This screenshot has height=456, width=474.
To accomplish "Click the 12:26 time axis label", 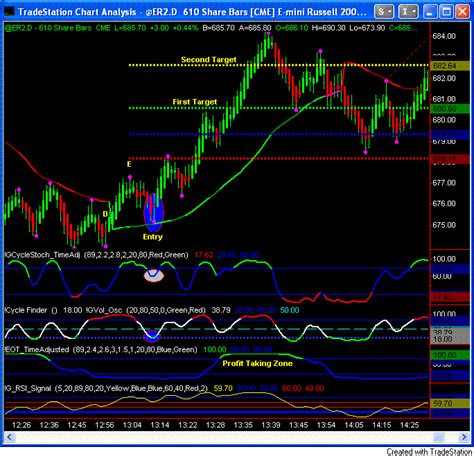I will click(x=22, y=425).
